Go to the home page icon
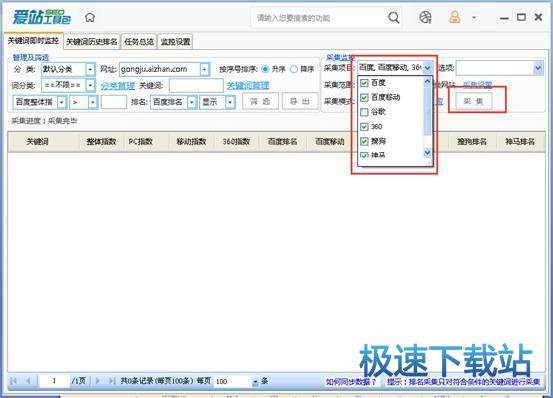This screenshot has width=553, height=398. coord(90,17)
